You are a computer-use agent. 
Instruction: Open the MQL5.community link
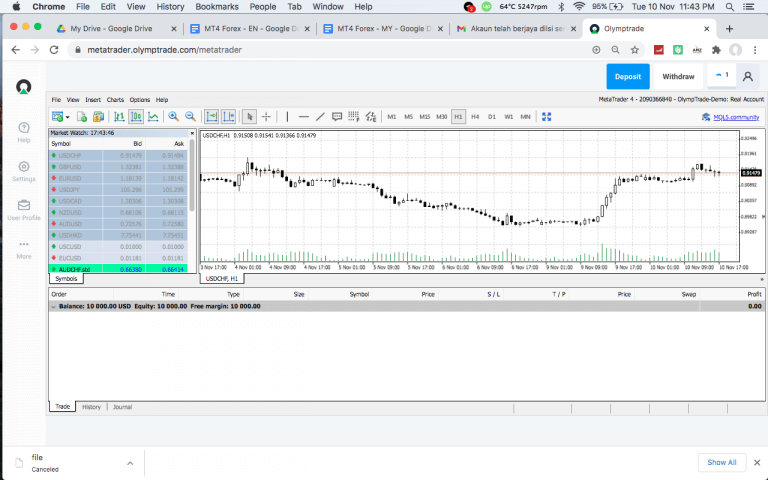pos(736,117)
